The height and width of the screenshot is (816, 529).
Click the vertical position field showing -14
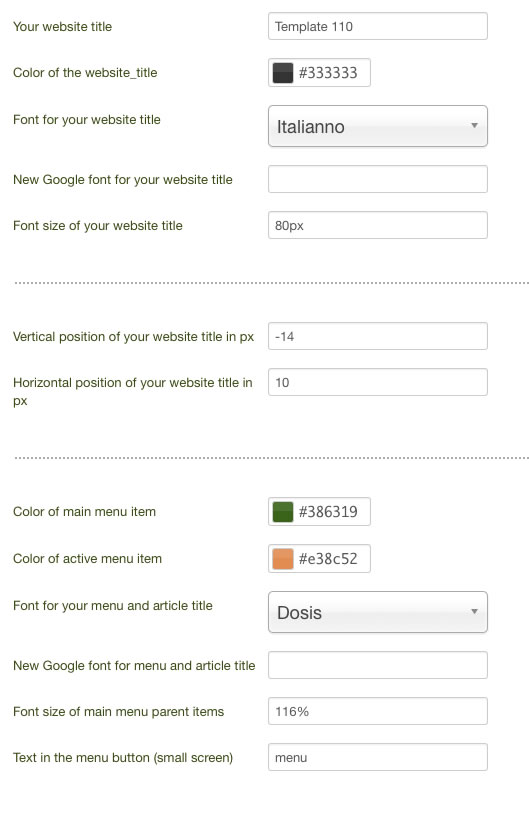click(378, 336)
